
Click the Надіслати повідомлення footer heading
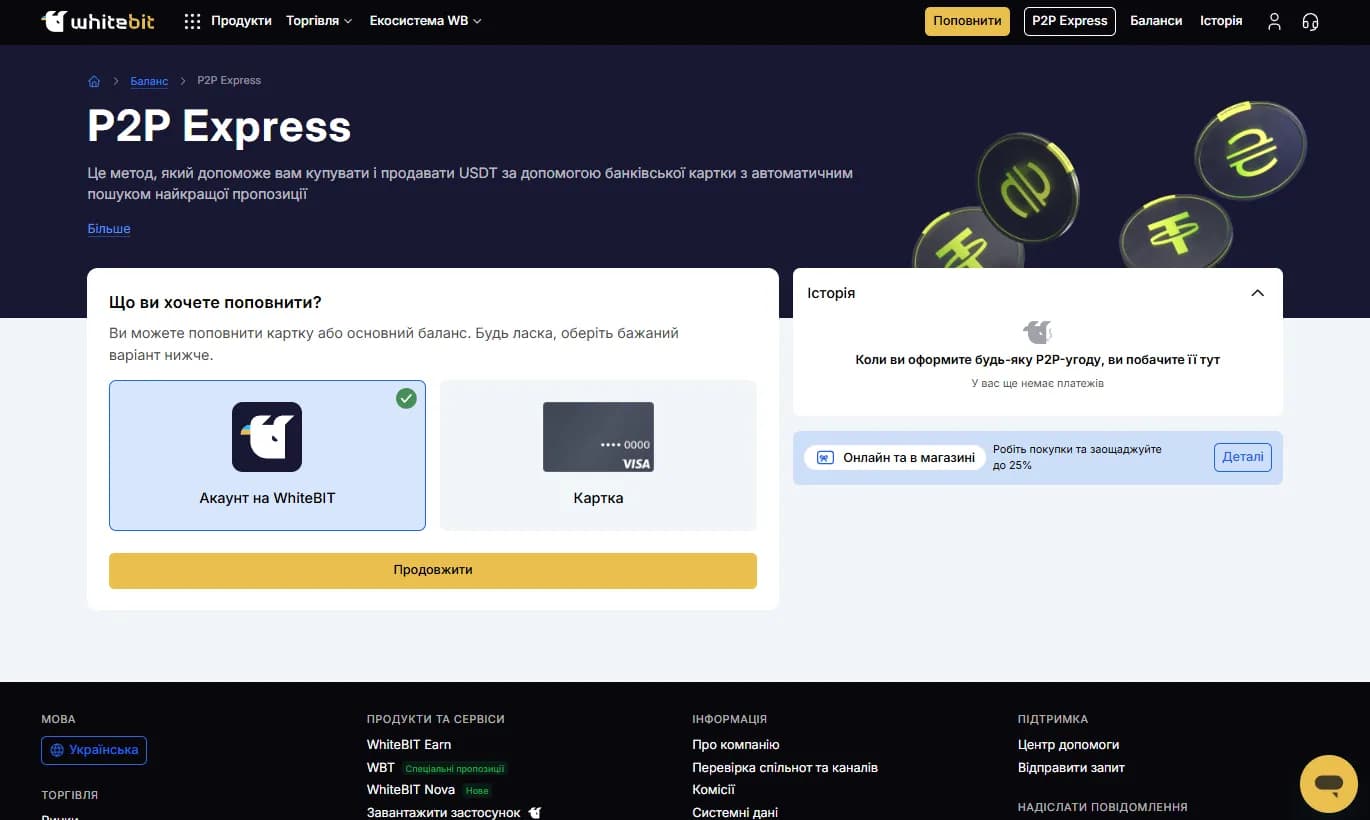click(1102, 807)
